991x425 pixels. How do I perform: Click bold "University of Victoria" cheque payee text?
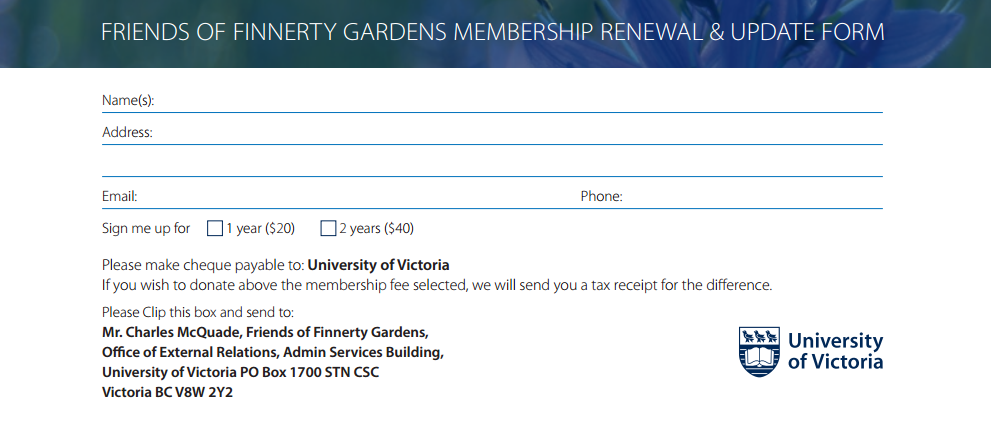click(x=378, y=265)
